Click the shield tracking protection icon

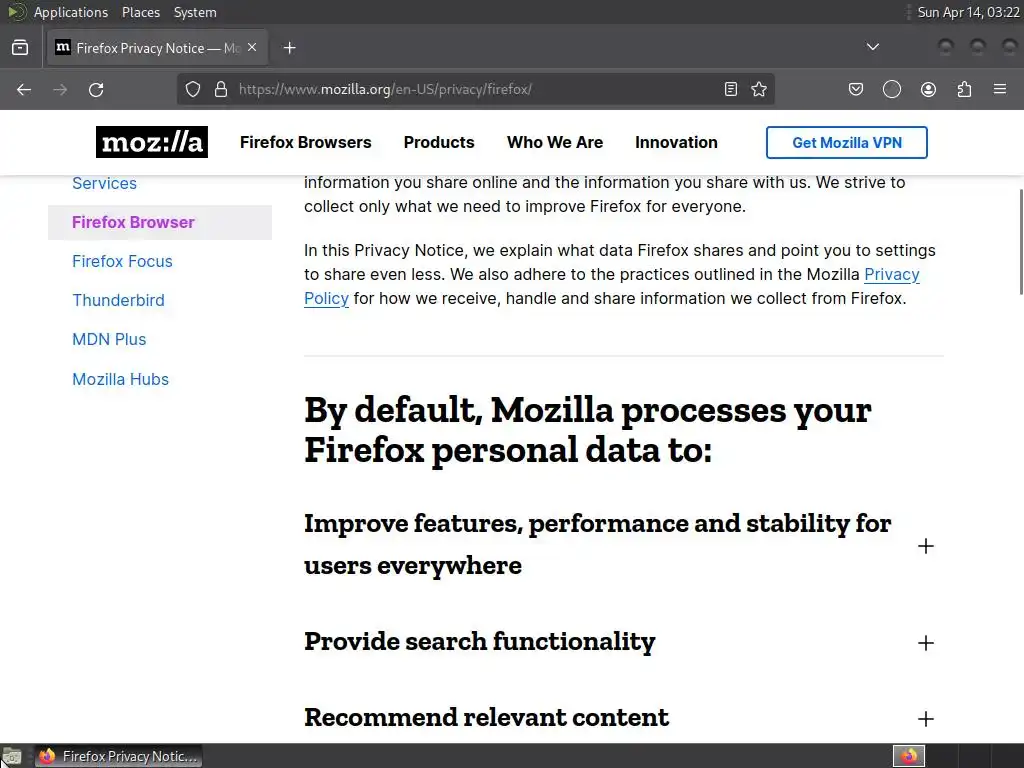(194, 89)
